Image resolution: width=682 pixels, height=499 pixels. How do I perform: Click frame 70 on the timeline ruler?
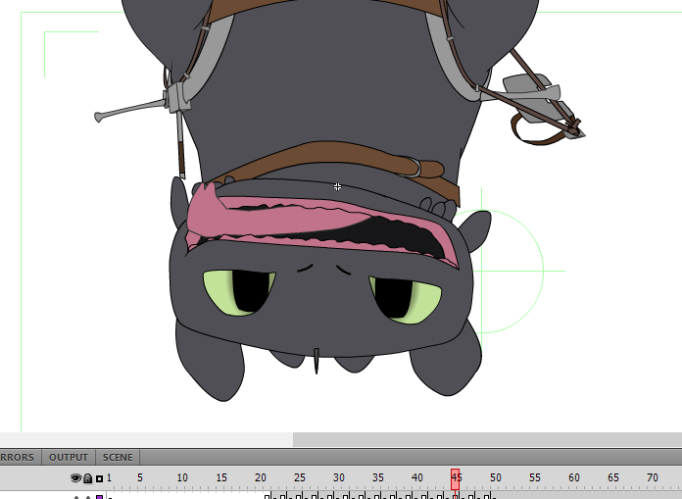click(x=652, y=478)
